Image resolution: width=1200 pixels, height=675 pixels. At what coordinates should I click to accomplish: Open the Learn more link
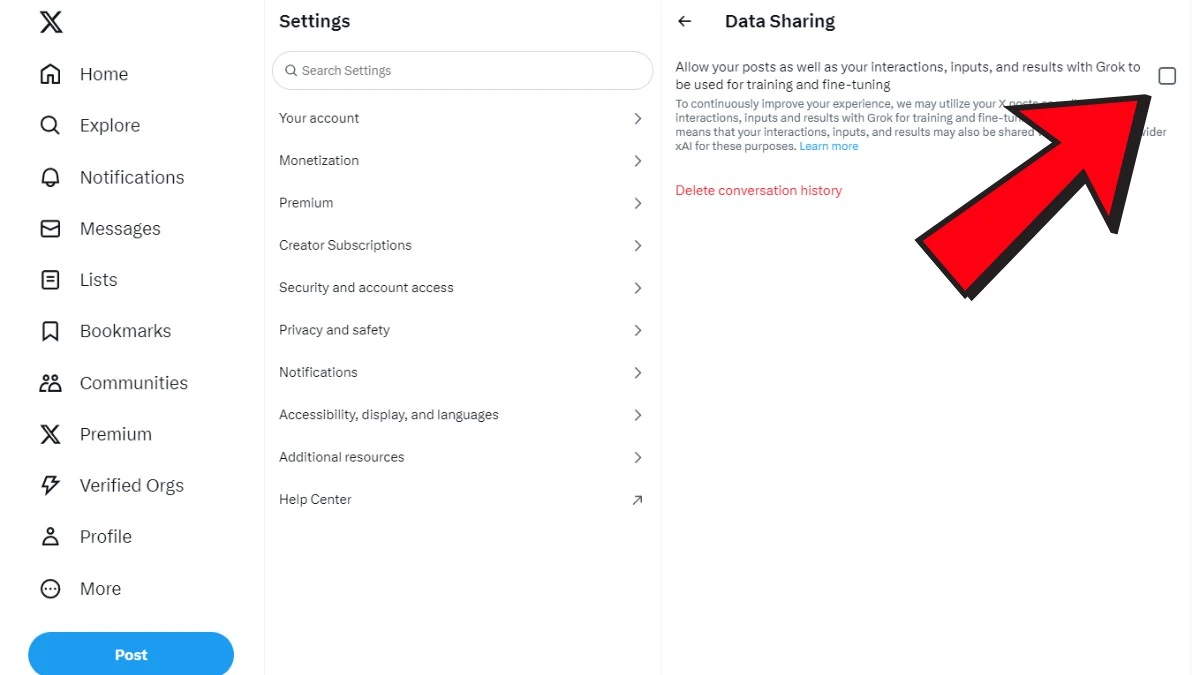click(x=829, y=146)
